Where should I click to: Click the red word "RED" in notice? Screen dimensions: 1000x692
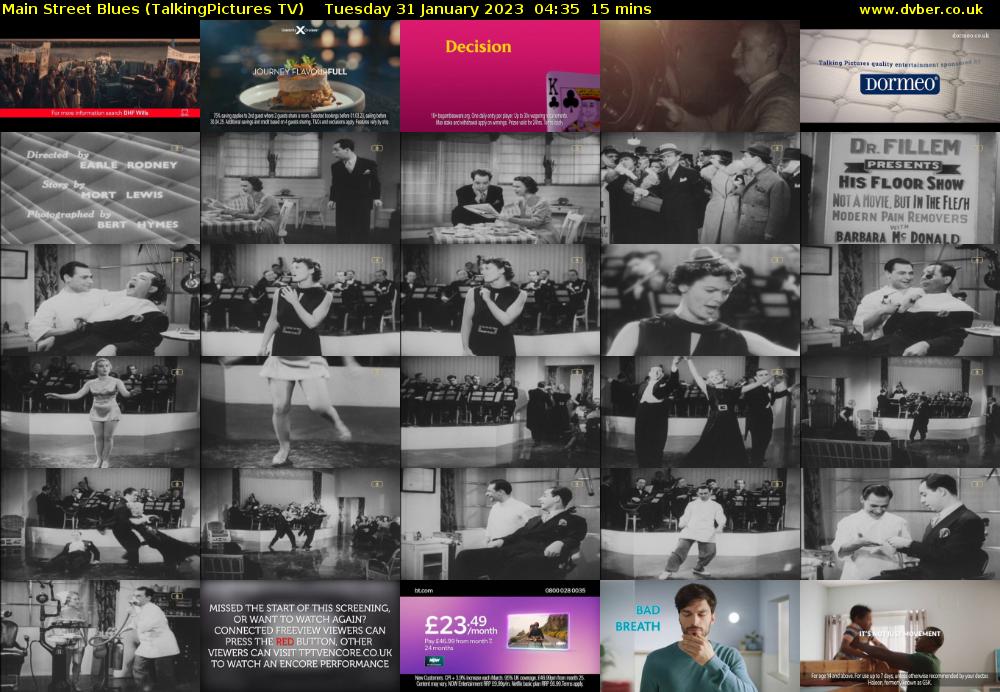[284, 642]
